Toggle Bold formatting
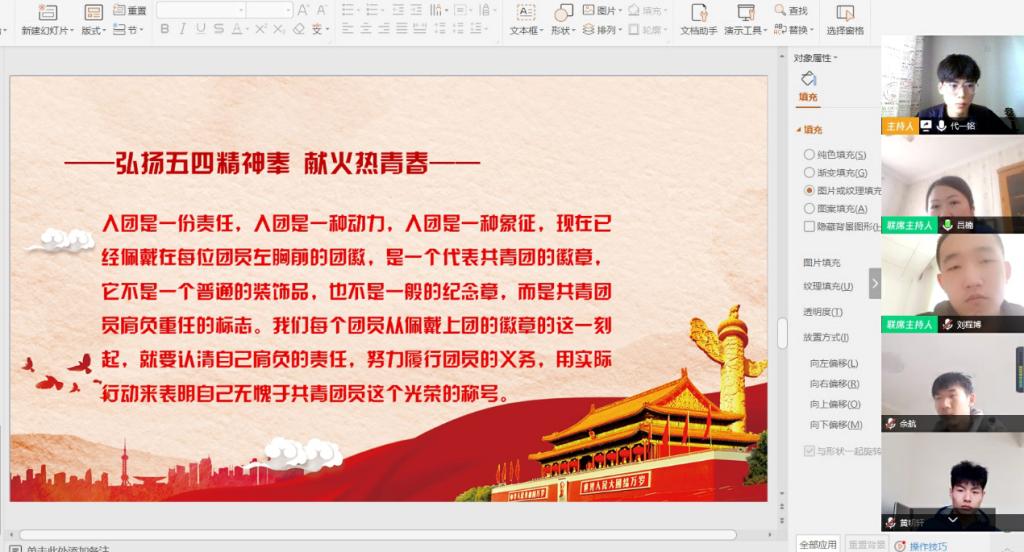 165,29
